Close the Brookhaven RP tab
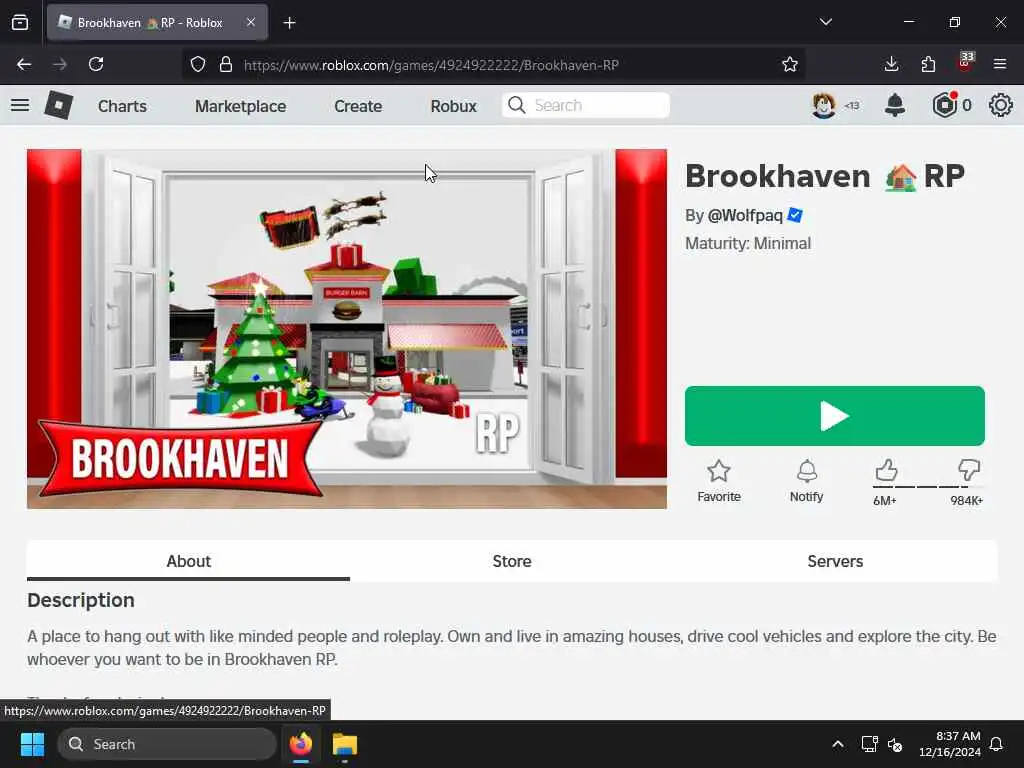Screen dimensions: 1024x768 click(251, 22)
